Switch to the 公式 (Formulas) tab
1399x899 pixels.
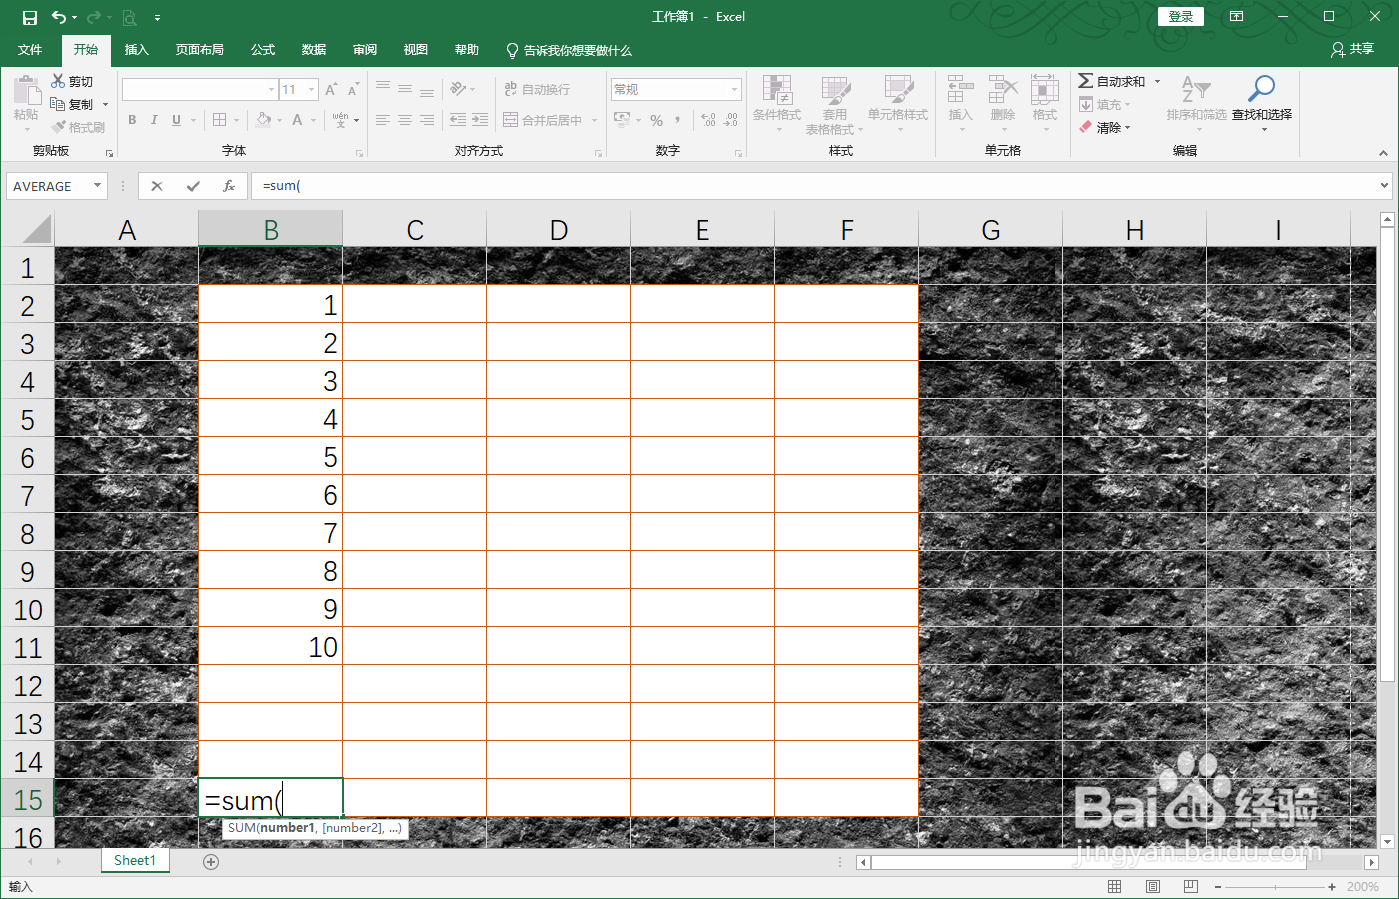pyautogui.click(x=263, y=50)
